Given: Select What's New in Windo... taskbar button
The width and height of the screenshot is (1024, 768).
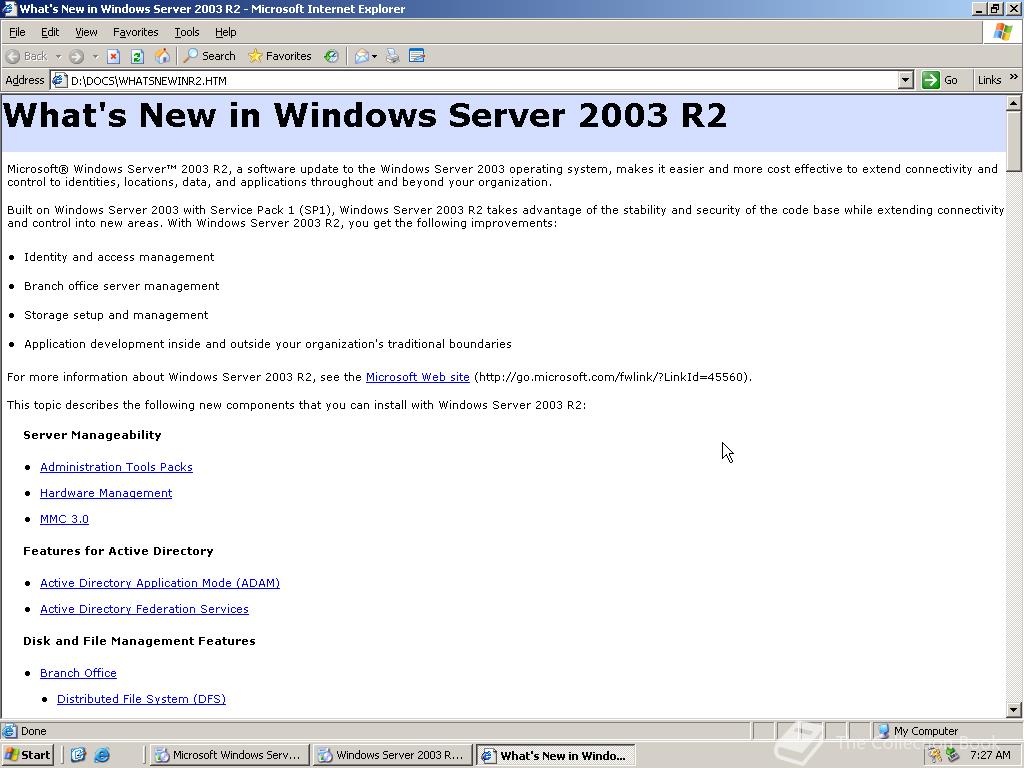Looking at the screenshot, I should 555,756.
